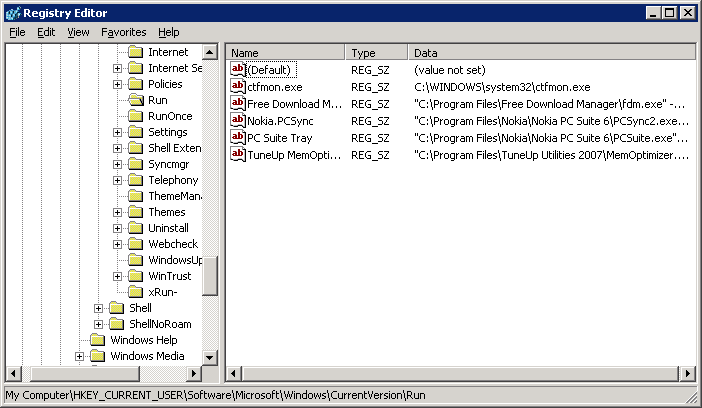Click the Webcheck folder icon

point(135,244)
